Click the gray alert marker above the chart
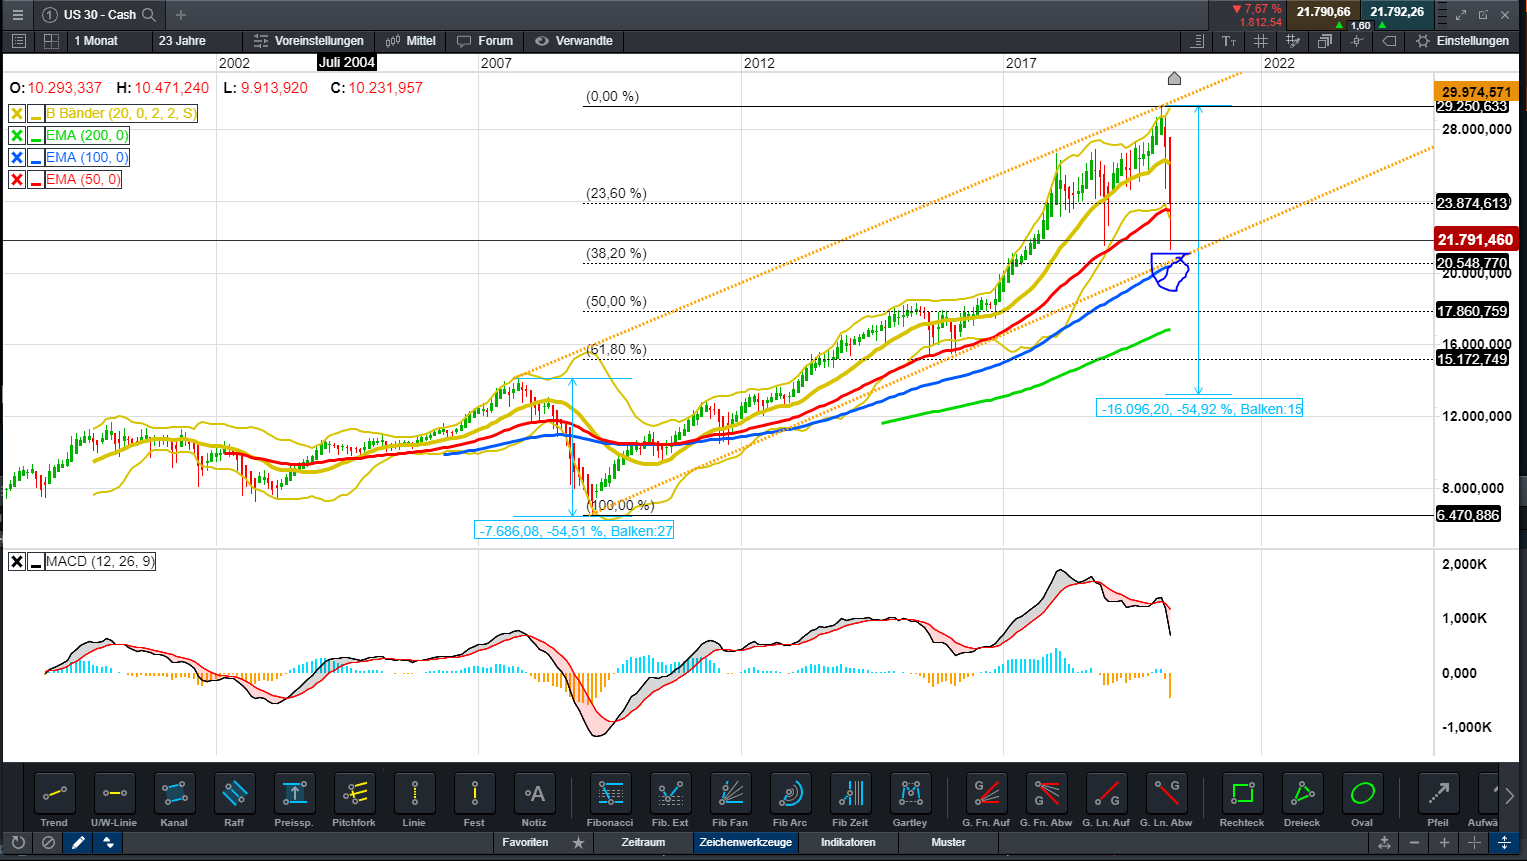Screen dimensions: 1527x861 coord(1174,78)
